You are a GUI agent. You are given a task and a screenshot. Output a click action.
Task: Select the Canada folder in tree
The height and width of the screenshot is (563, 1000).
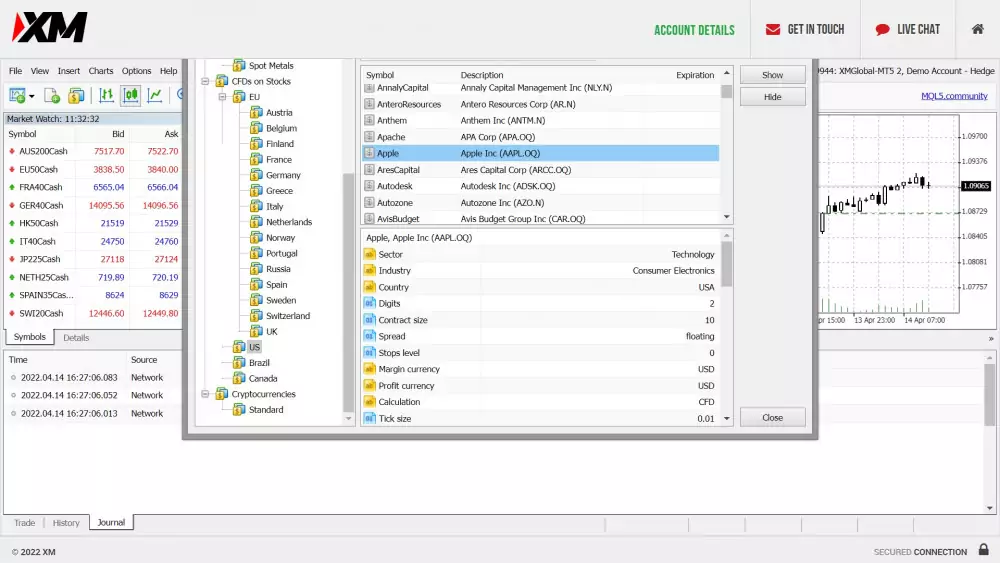pos(255,378)
